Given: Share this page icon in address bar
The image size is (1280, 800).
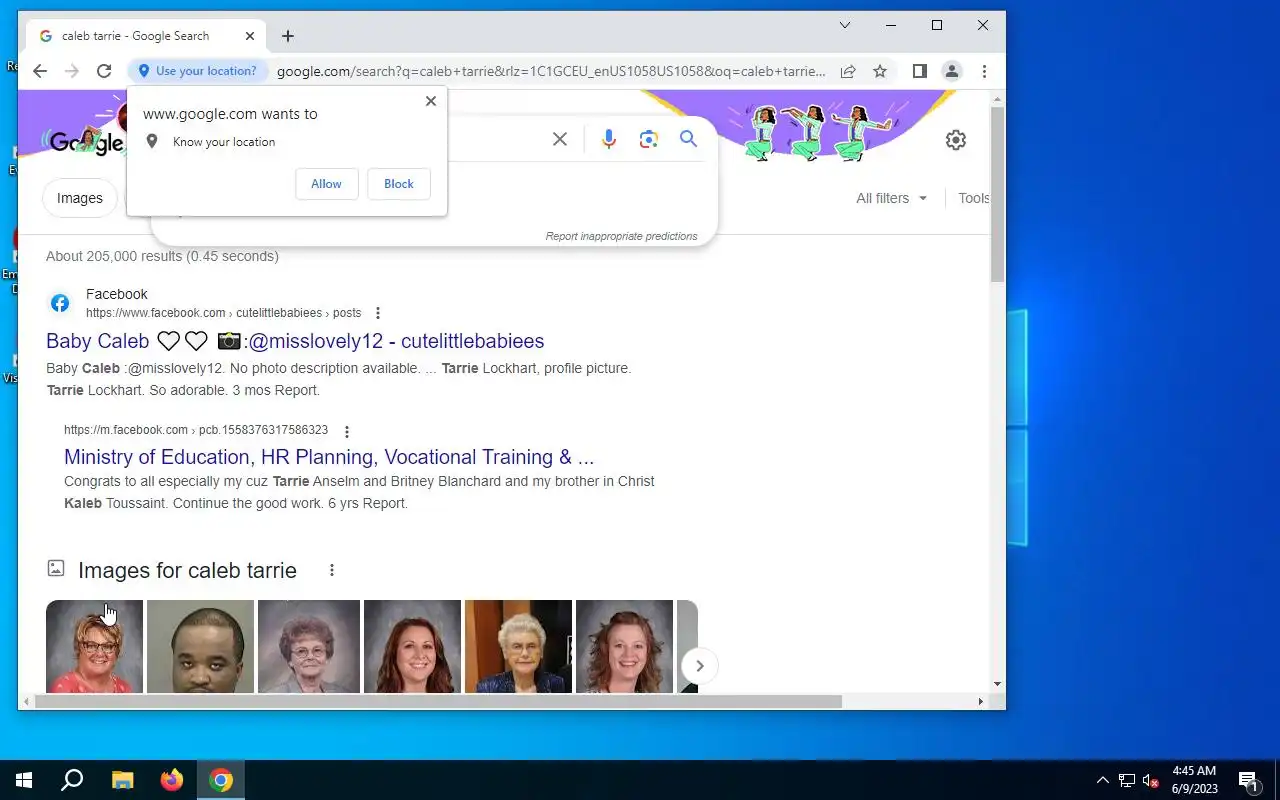Looking at the screenshot, I should pyautogui.click(x=848, y=71).
